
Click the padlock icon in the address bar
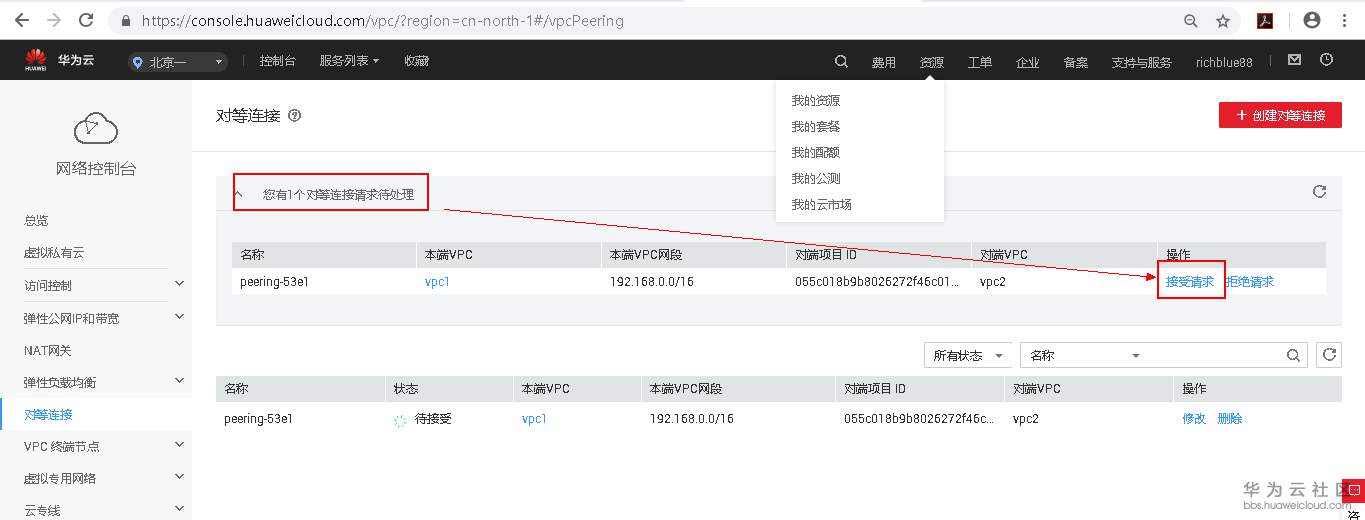point(126,20)
